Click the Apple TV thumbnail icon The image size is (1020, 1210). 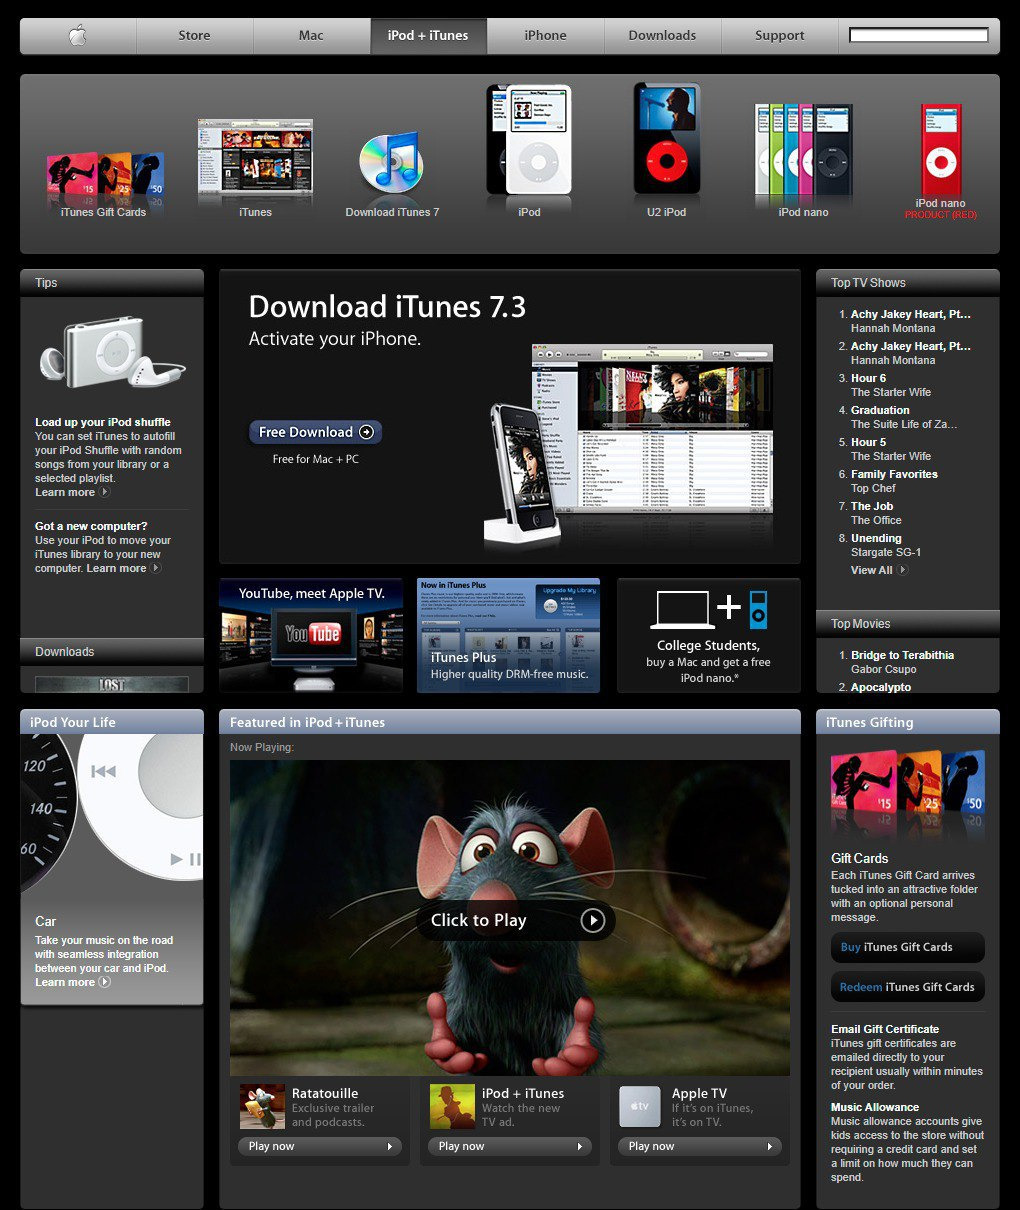pyautogui.click(x=640, y=1107)
